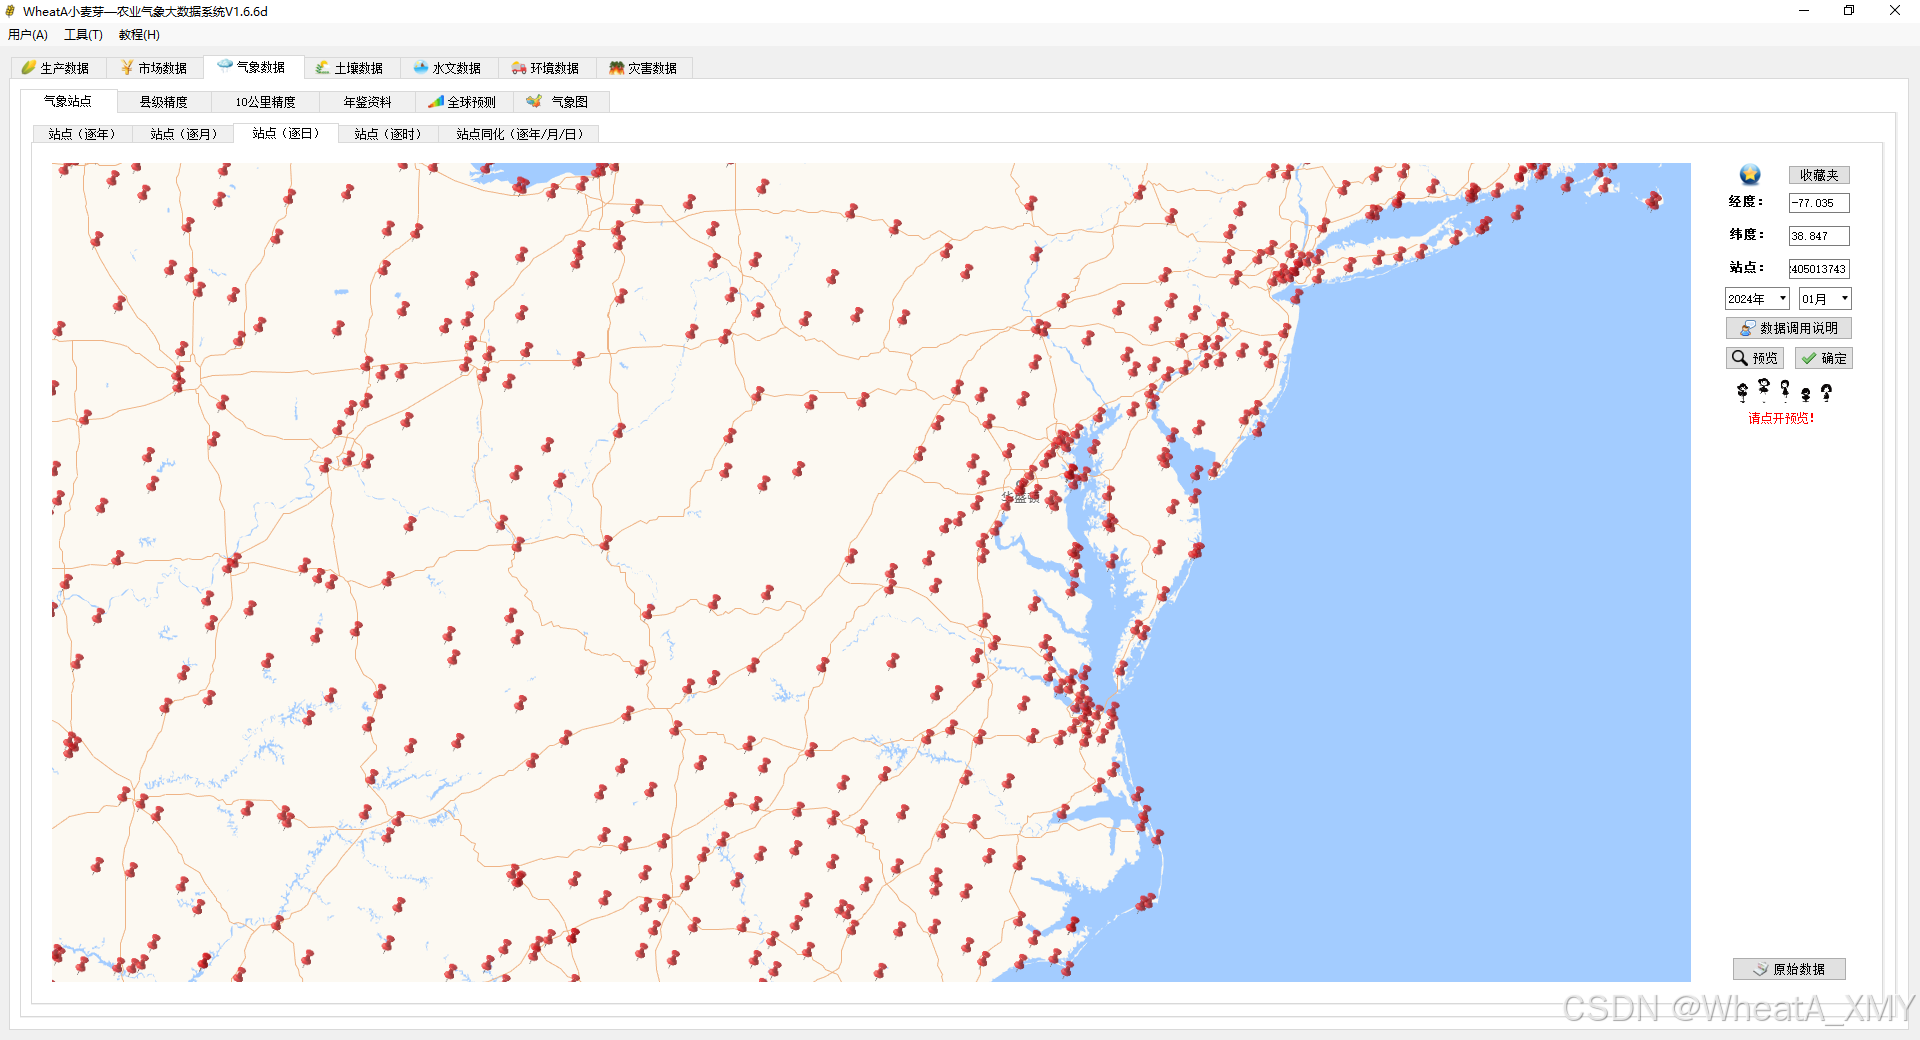The height and width of the screenshot is (1040, 1920).
Task: Focus the 站点 station ID field
Action: 1819,269
